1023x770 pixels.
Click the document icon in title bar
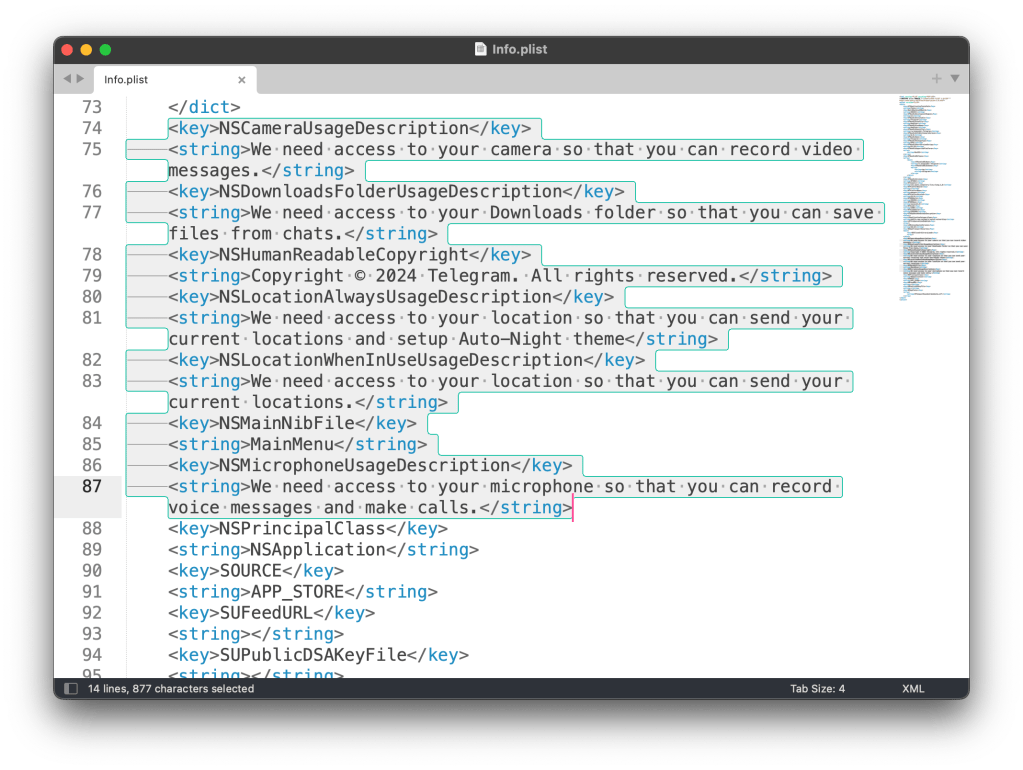pos(481,50)
